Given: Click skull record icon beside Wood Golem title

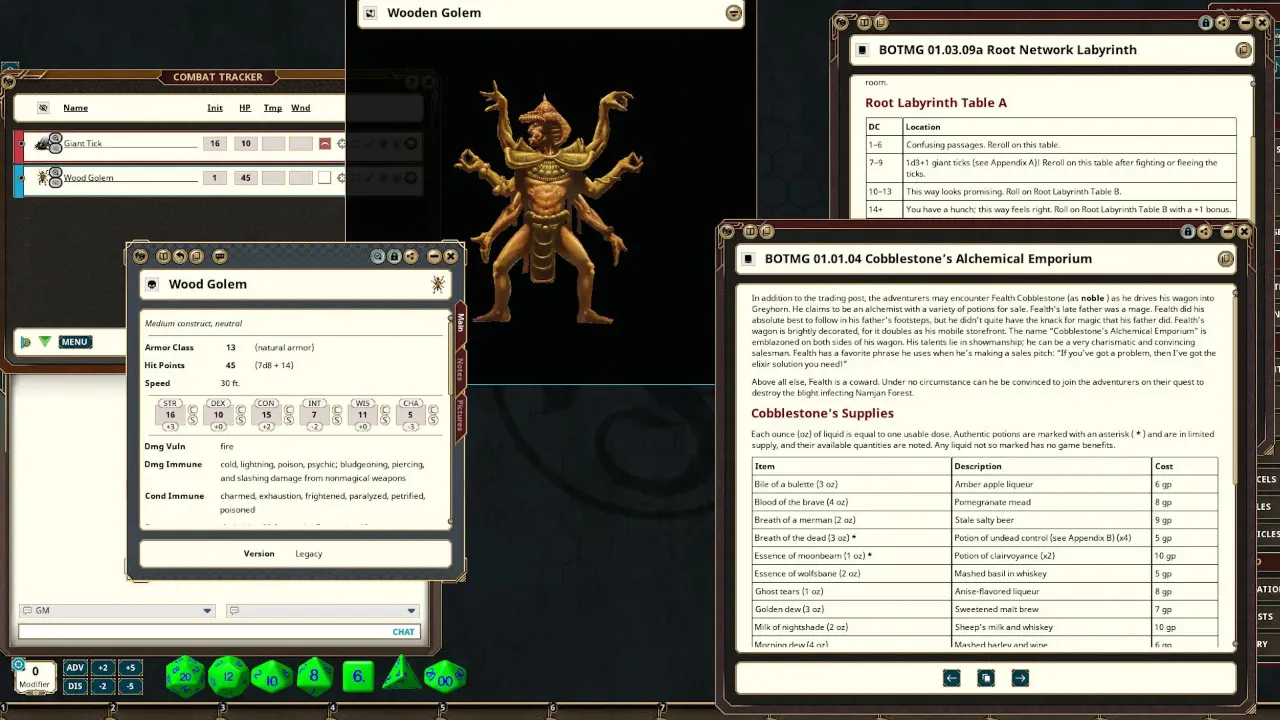Looking at the screenshot, I should point(152,285).
